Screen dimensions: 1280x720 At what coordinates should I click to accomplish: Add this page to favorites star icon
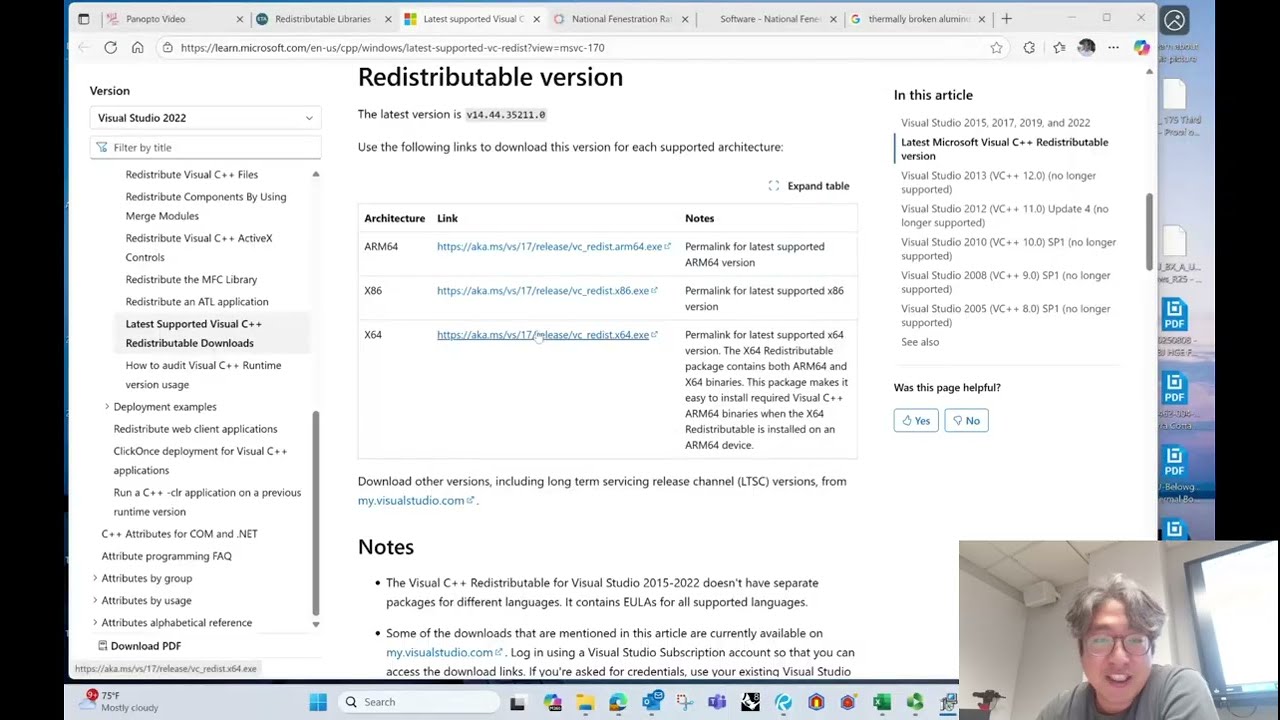coord(996,48)
